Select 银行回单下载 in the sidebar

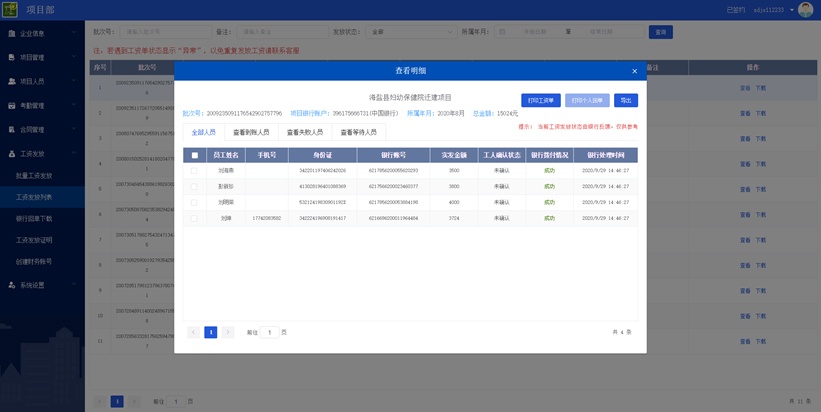pyautogui.click(x=35, y=218)
